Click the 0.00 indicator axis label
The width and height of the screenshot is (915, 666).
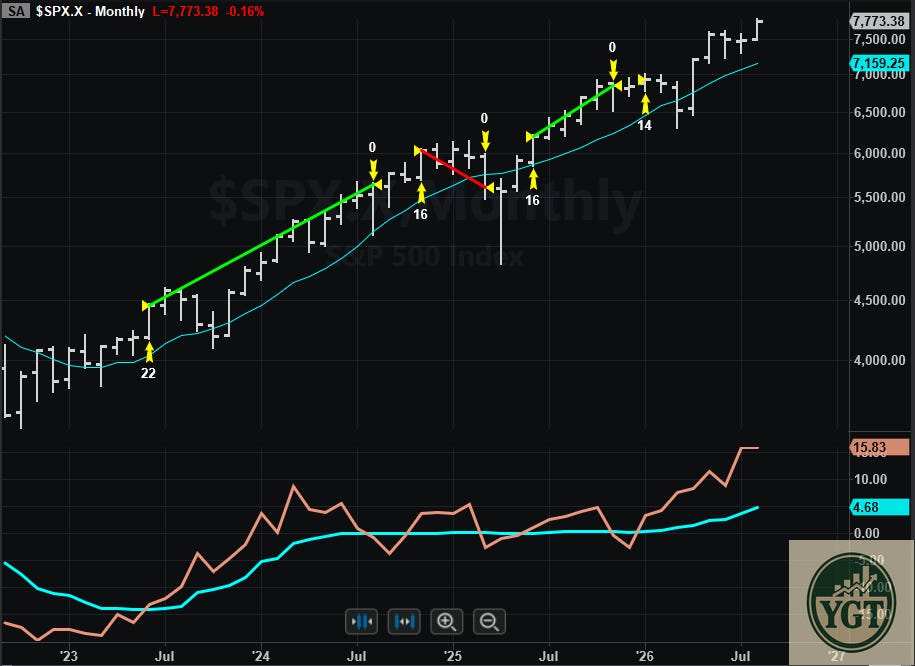click(866, 533)
